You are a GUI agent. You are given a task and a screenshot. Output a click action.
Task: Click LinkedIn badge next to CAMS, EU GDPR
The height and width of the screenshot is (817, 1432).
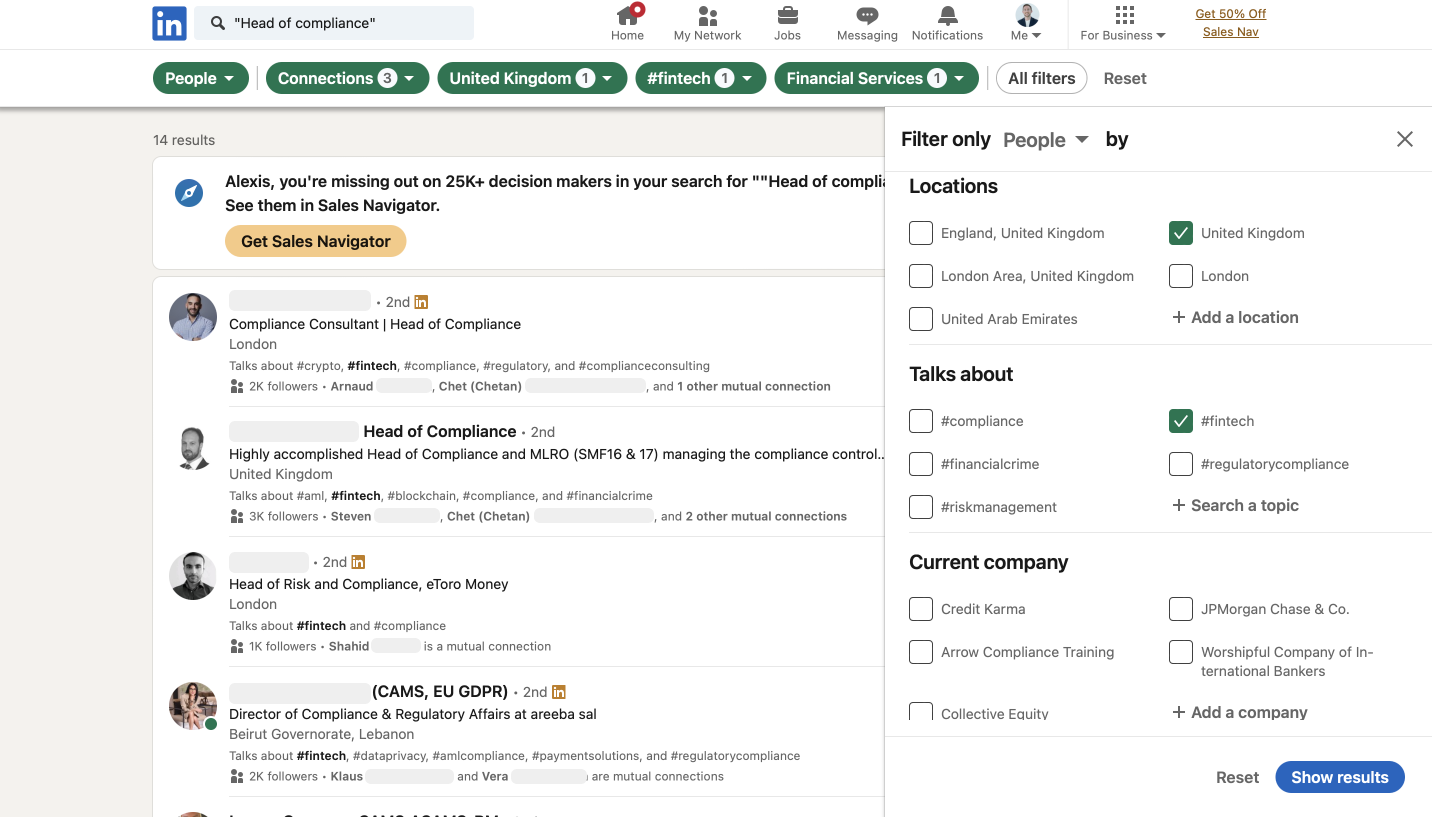[x=558, y=692]
